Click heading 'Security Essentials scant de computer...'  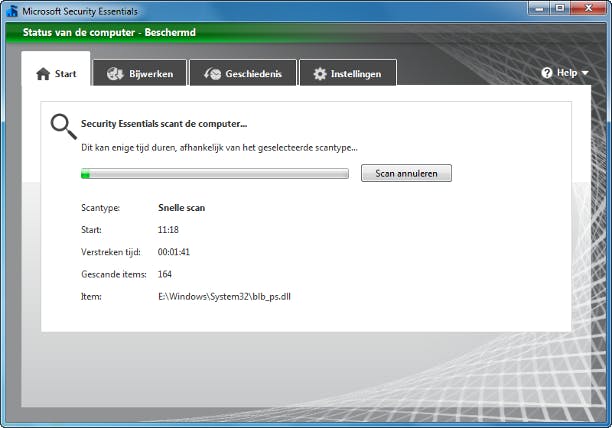[x=164, y=124]
